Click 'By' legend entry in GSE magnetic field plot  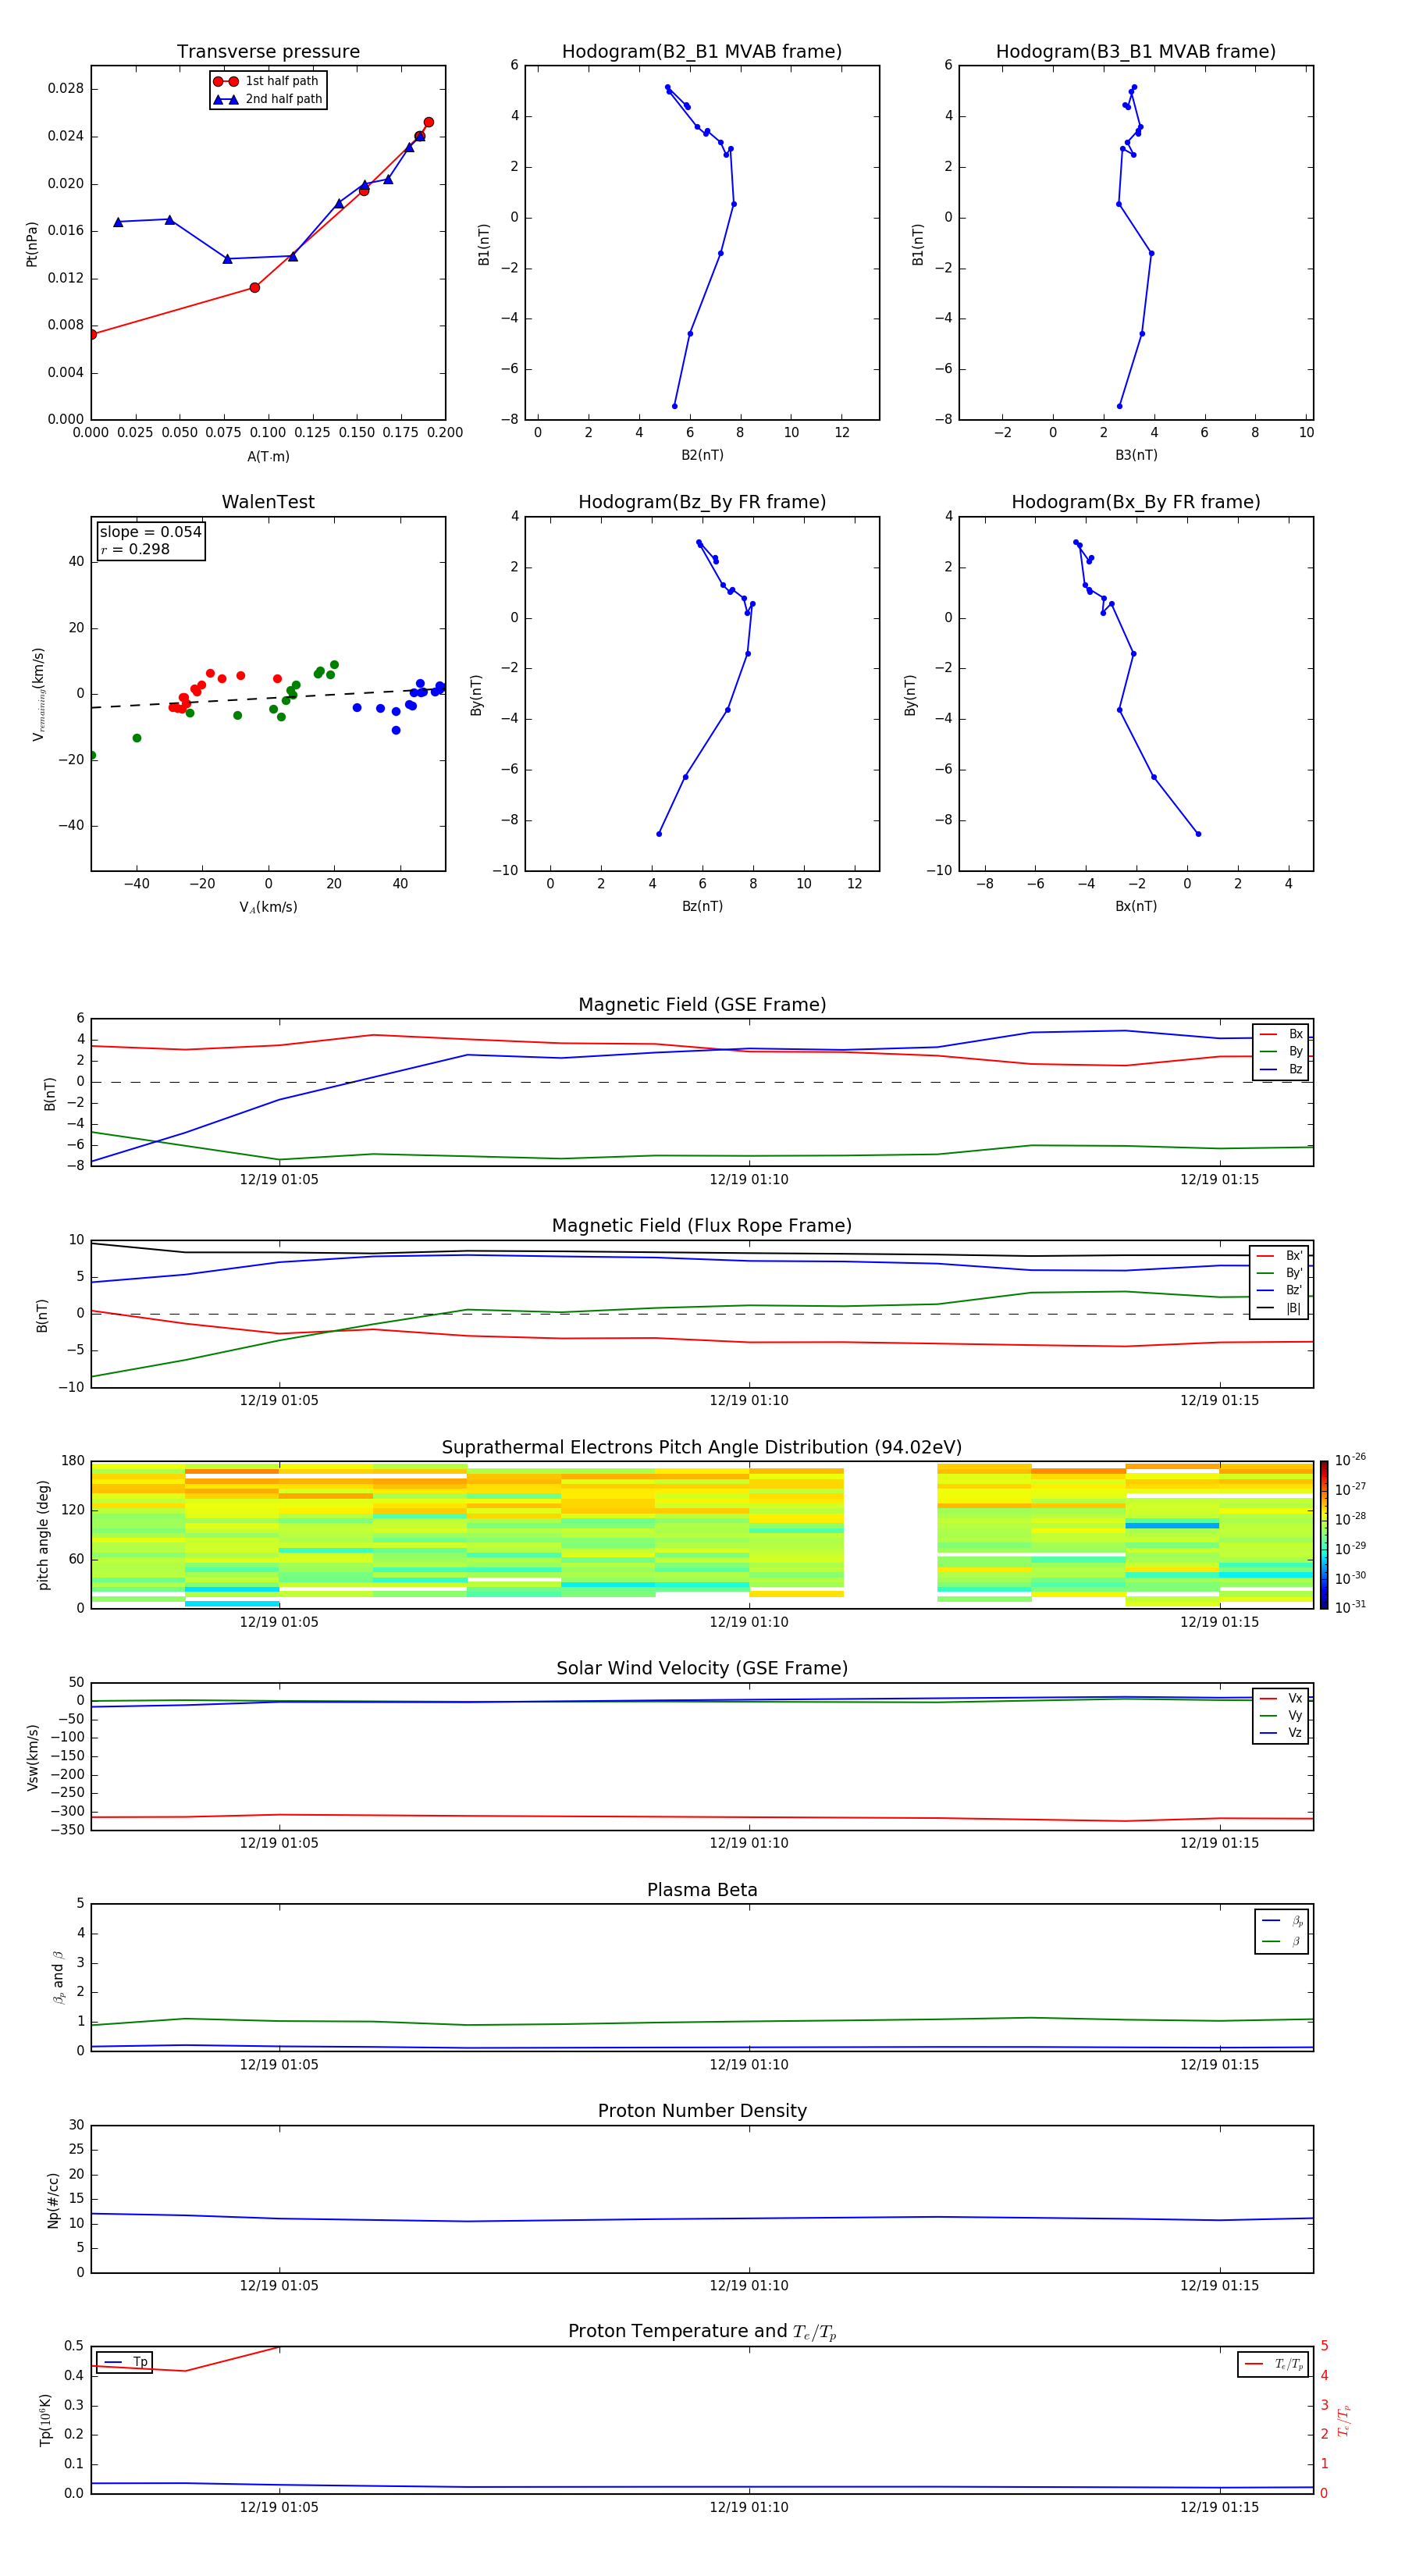(x=1281, y=1051)
